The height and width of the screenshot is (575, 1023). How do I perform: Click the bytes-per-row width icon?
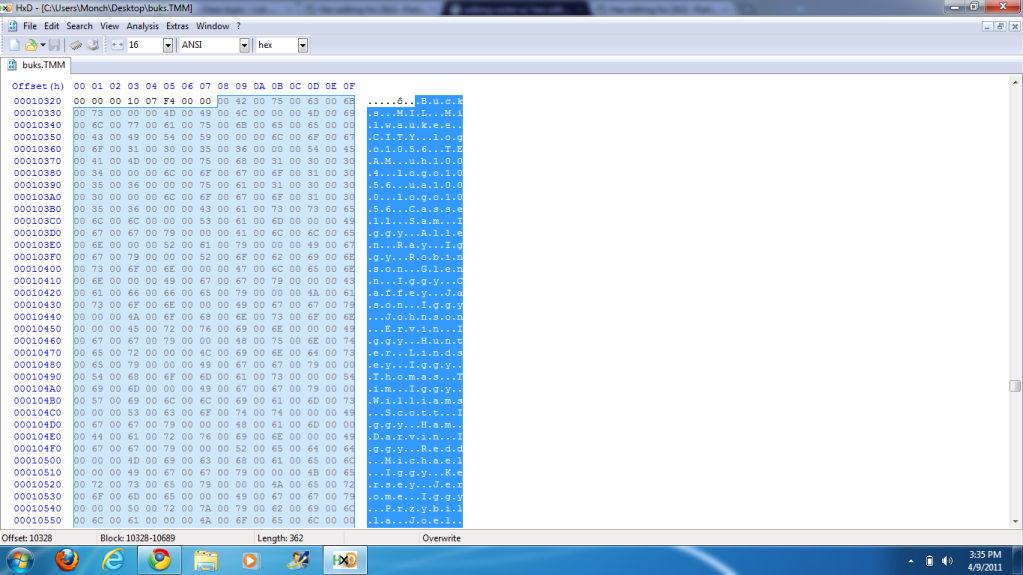tap(116, 45)
